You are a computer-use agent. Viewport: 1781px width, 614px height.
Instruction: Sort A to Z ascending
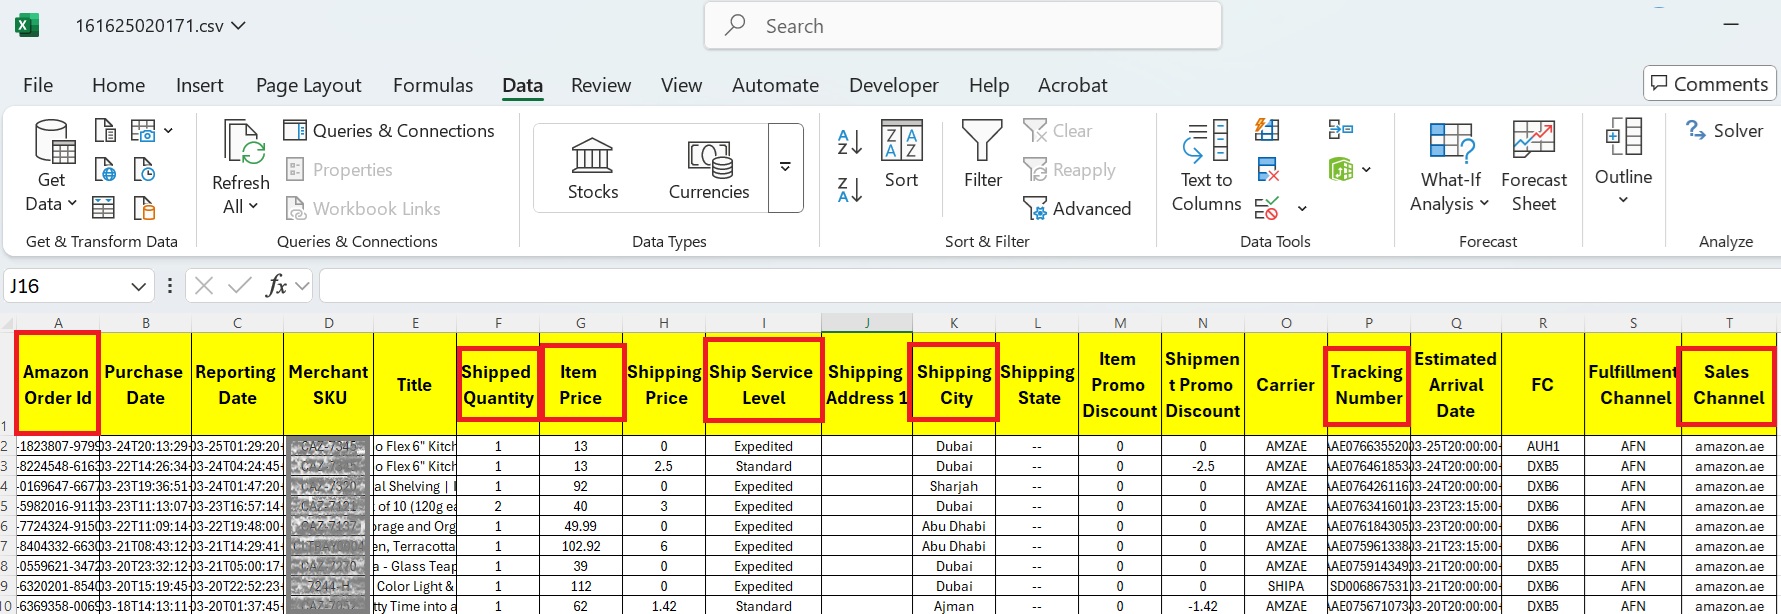tap(849, 142)
